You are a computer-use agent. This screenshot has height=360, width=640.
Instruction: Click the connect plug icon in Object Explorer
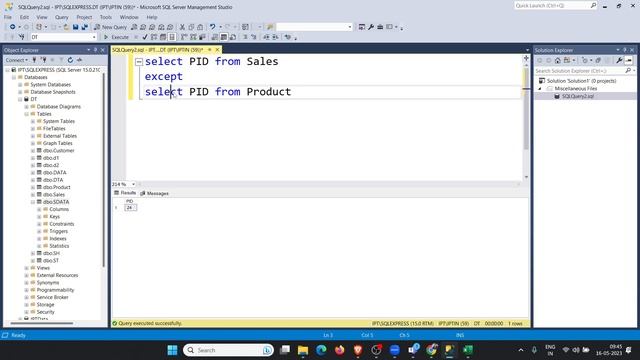(34, 60)
